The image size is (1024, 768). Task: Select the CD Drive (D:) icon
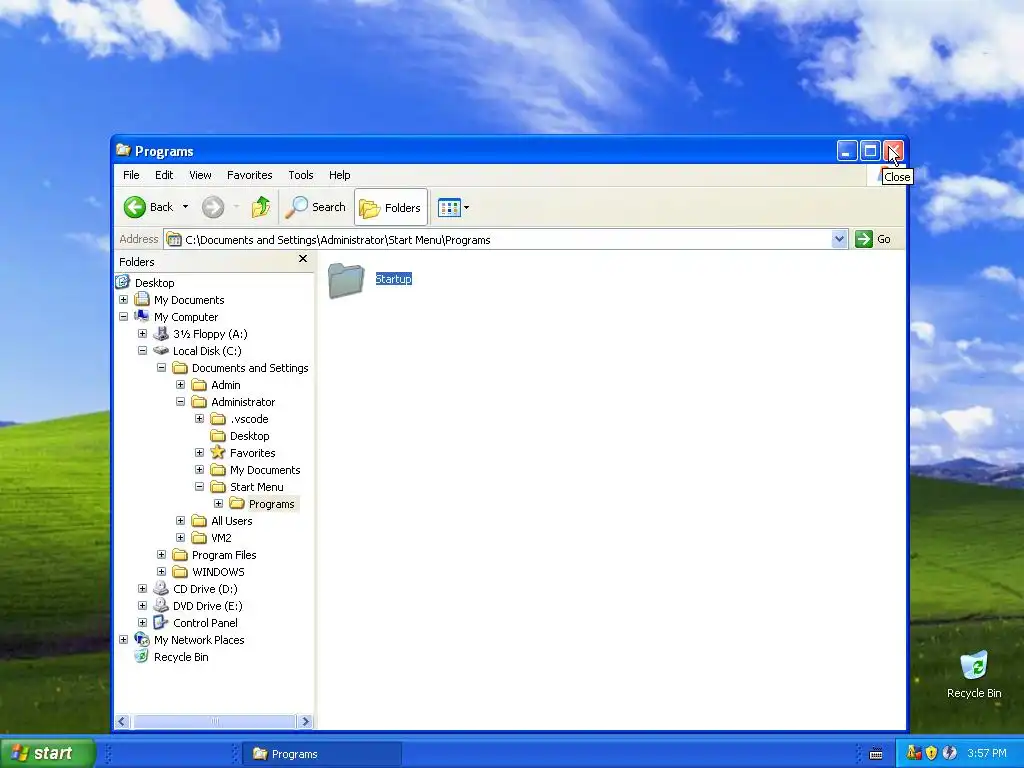161,588
